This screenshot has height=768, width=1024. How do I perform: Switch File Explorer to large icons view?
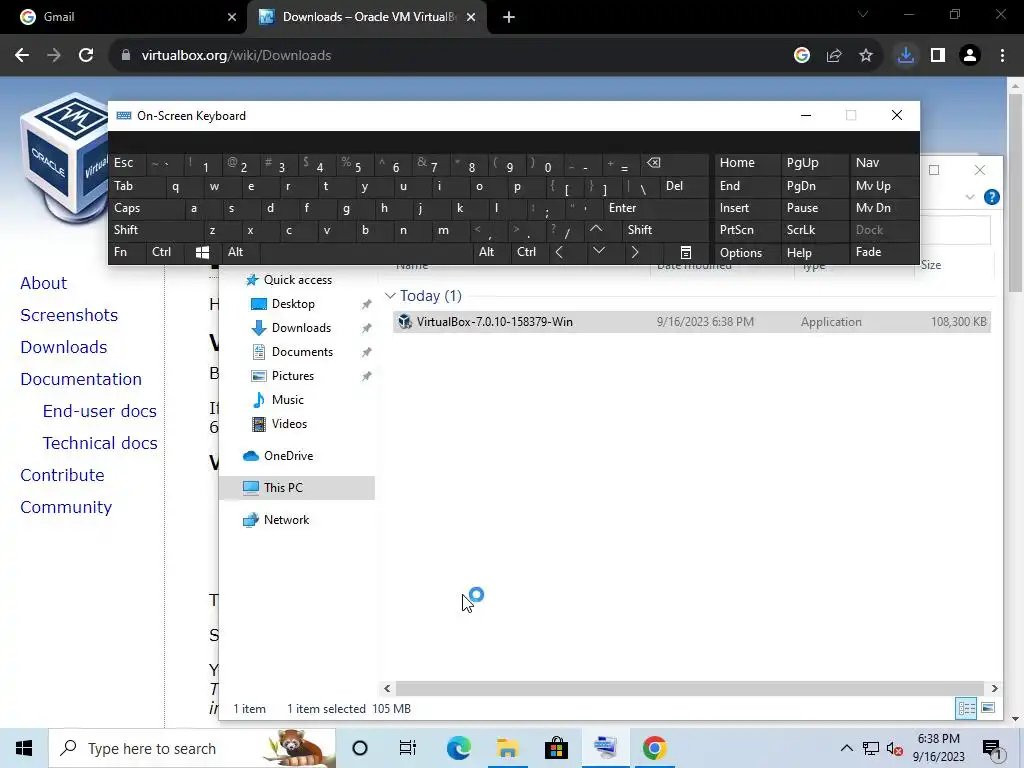point(988,708)
